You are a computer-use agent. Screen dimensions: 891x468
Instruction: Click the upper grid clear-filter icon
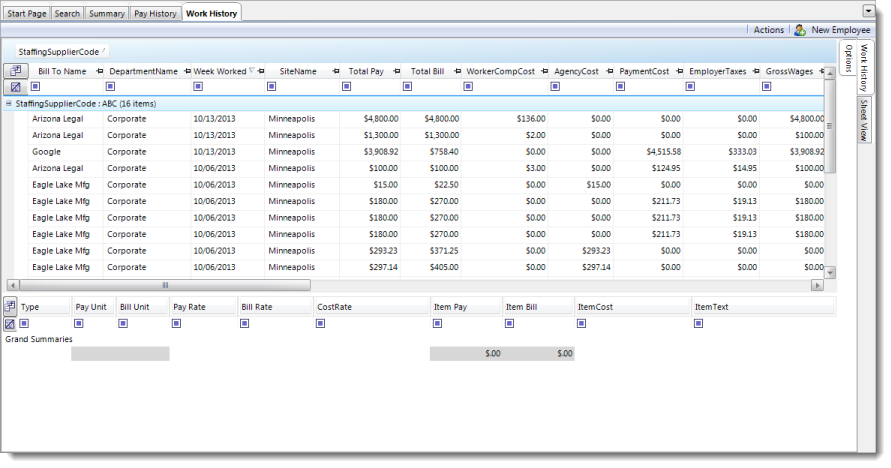point(15,87)
